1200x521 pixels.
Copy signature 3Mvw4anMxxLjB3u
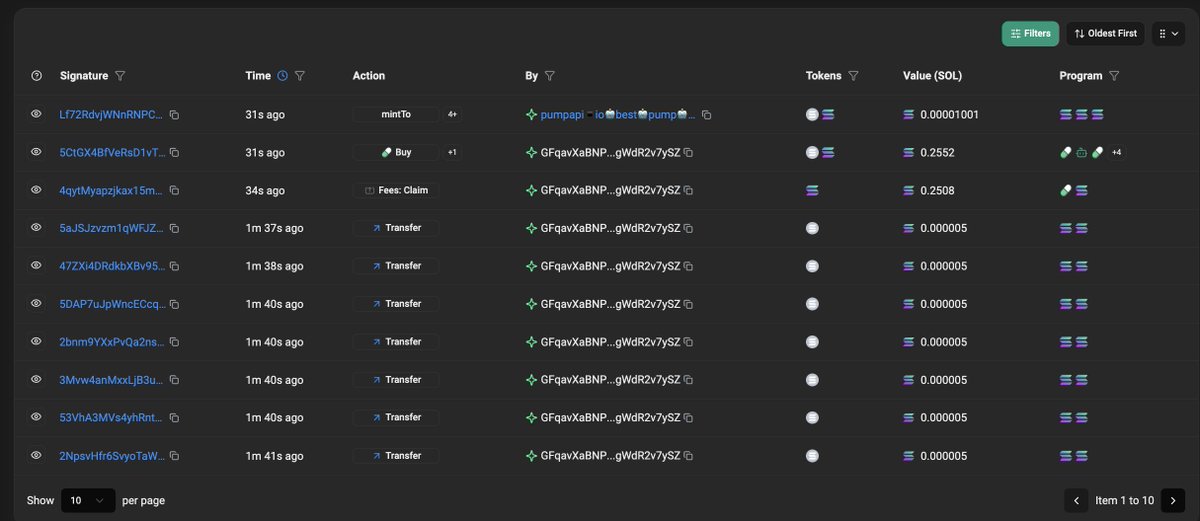click(174, 380)
